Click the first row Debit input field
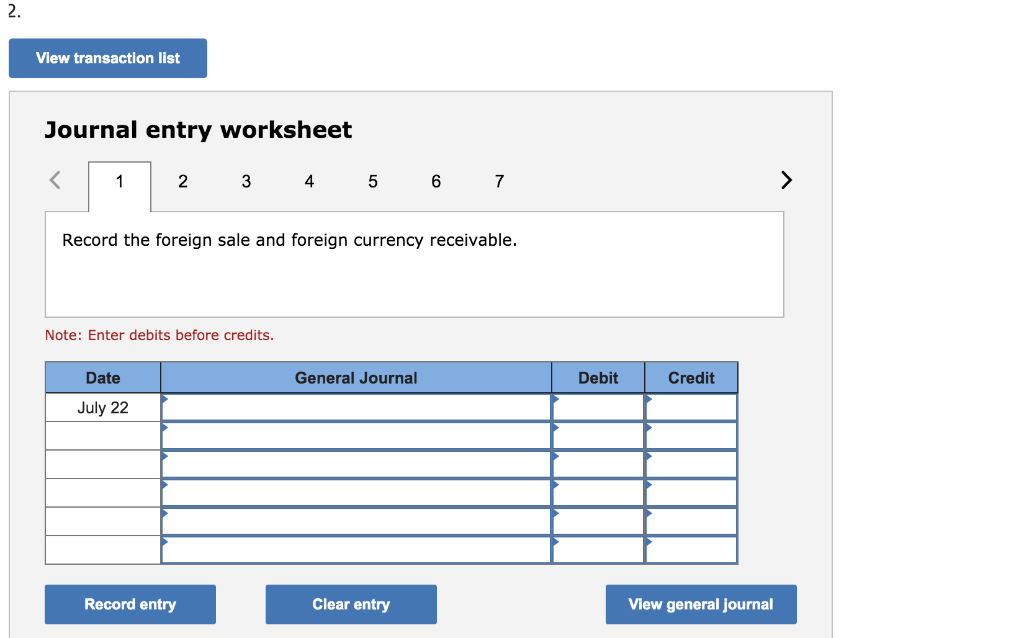Screen dimensions: 1024x638 point(598,407)
